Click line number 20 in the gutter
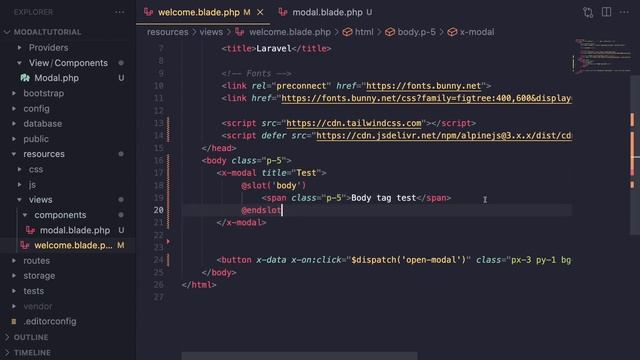 (159, 210)
